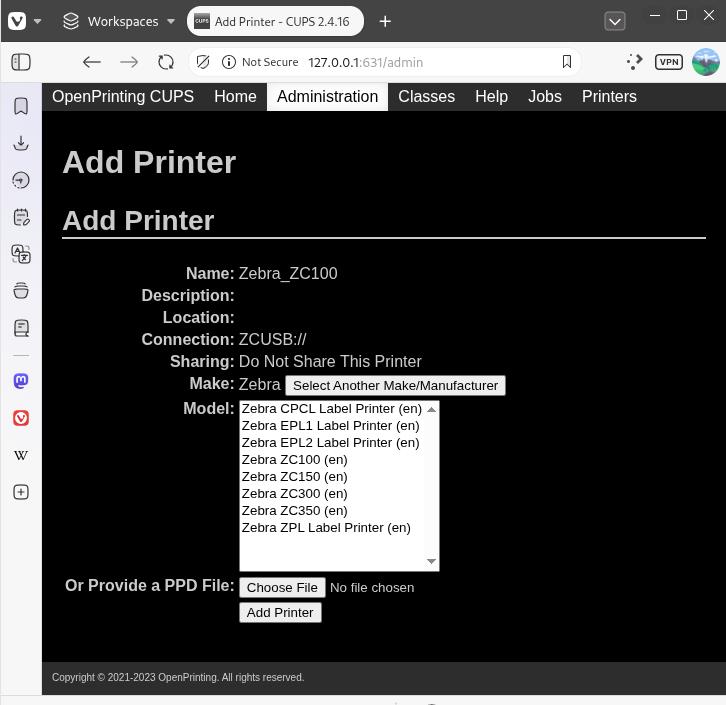Open the Downloads panel in sidebar
Viewport: 726px width, 705px height.
click(x=21, y=143)
